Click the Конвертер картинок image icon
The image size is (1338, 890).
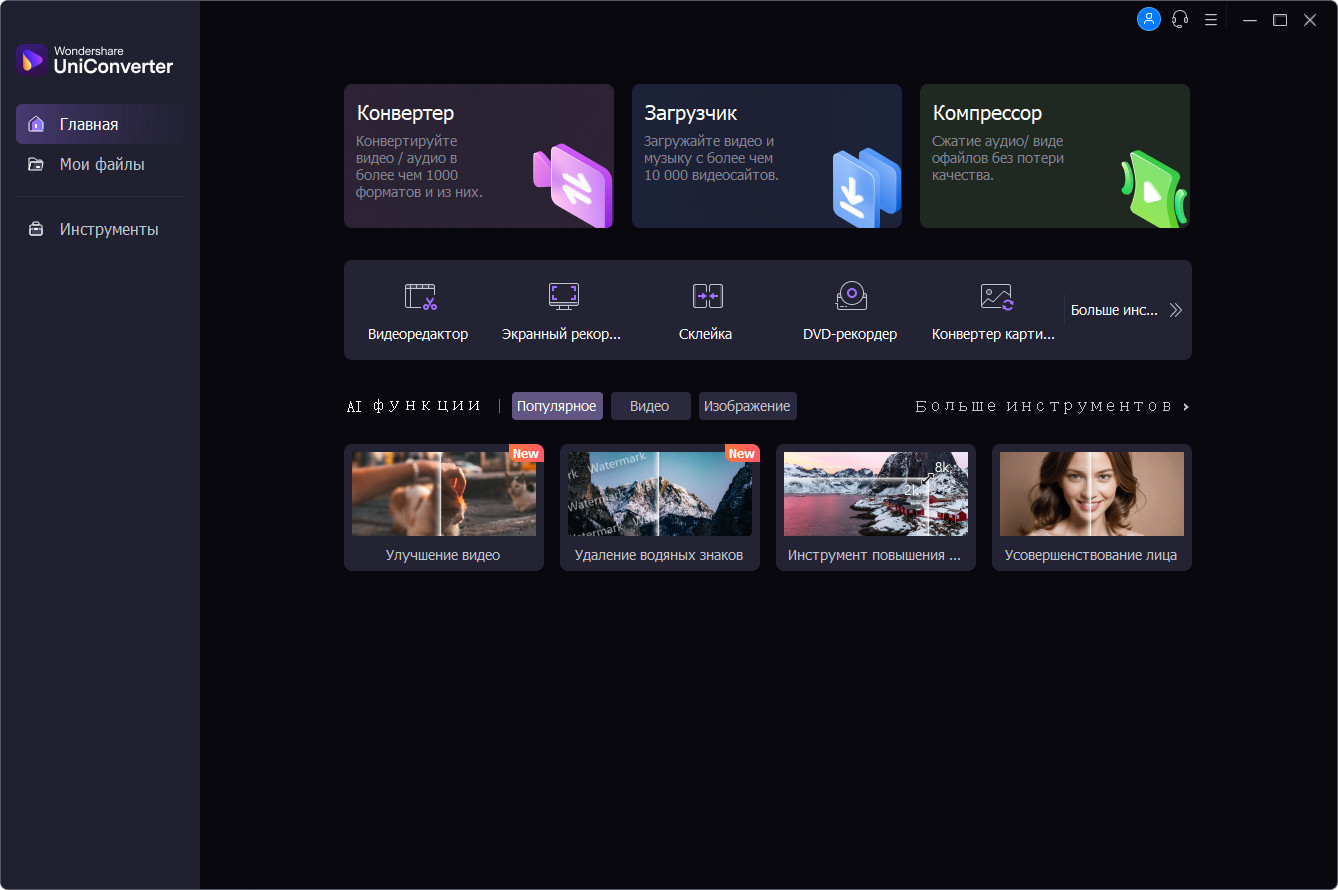[x=997, y=296]
